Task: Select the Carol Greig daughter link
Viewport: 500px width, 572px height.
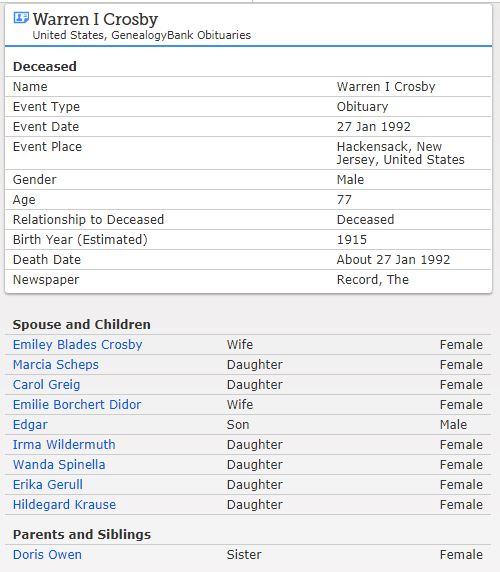Action: click(x=46, y=384)
